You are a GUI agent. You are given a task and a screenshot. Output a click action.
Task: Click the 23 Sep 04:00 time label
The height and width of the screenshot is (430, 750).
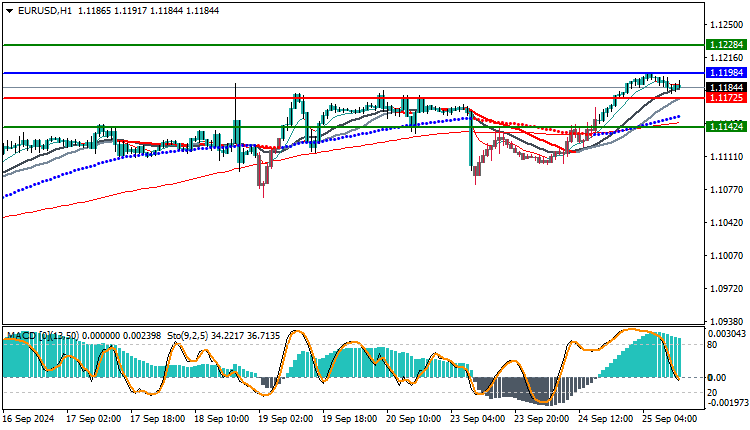coord(477,419)
